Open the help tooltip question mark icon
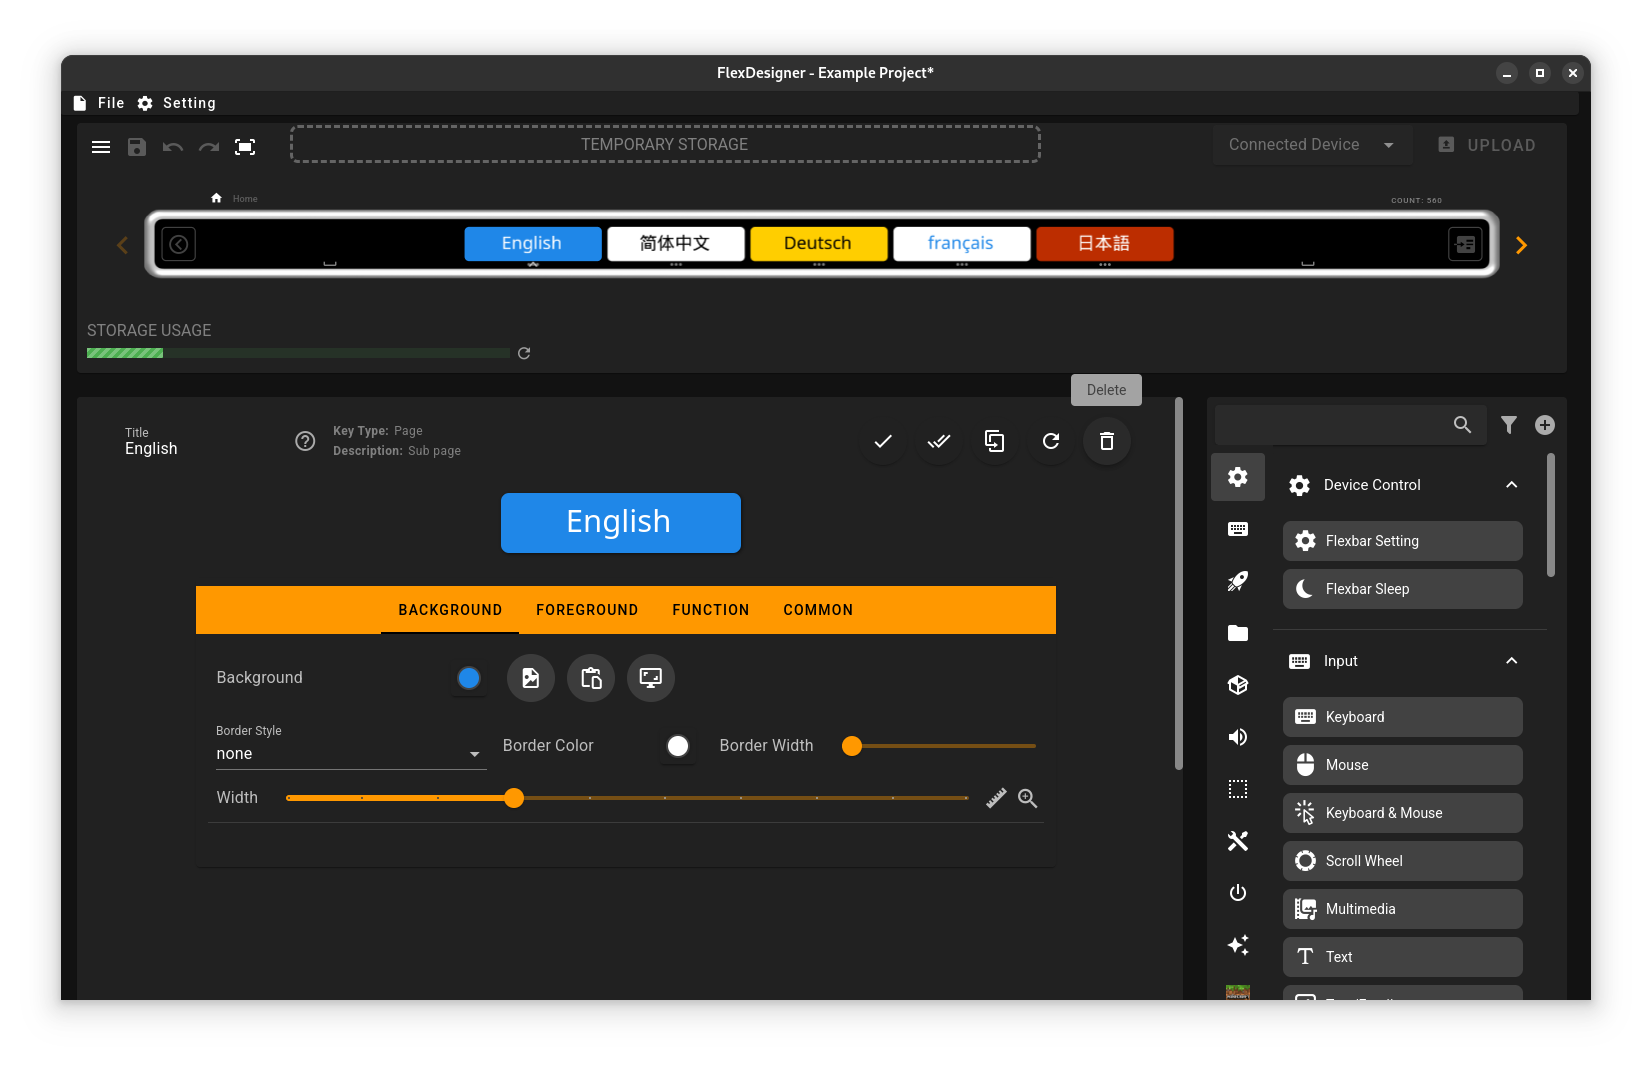The height and width of the screenshot is (1067, 1652). pyautogui.click(x=305, y=441)
